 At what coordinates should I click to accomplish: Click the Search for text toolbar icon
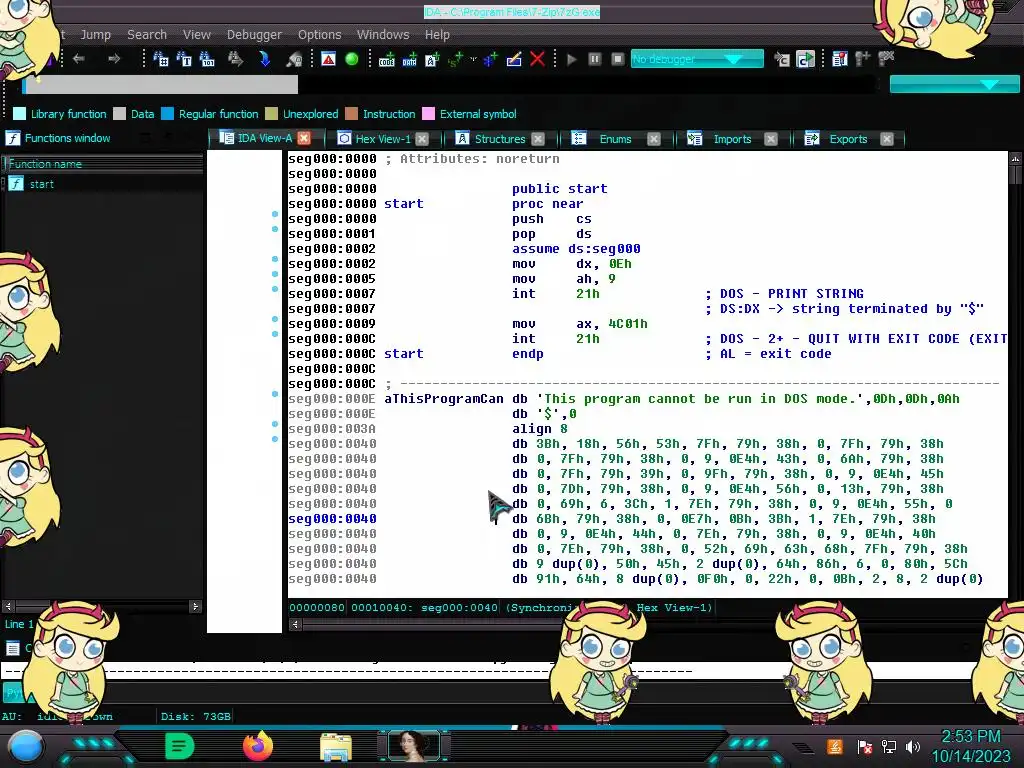(184, 59)
